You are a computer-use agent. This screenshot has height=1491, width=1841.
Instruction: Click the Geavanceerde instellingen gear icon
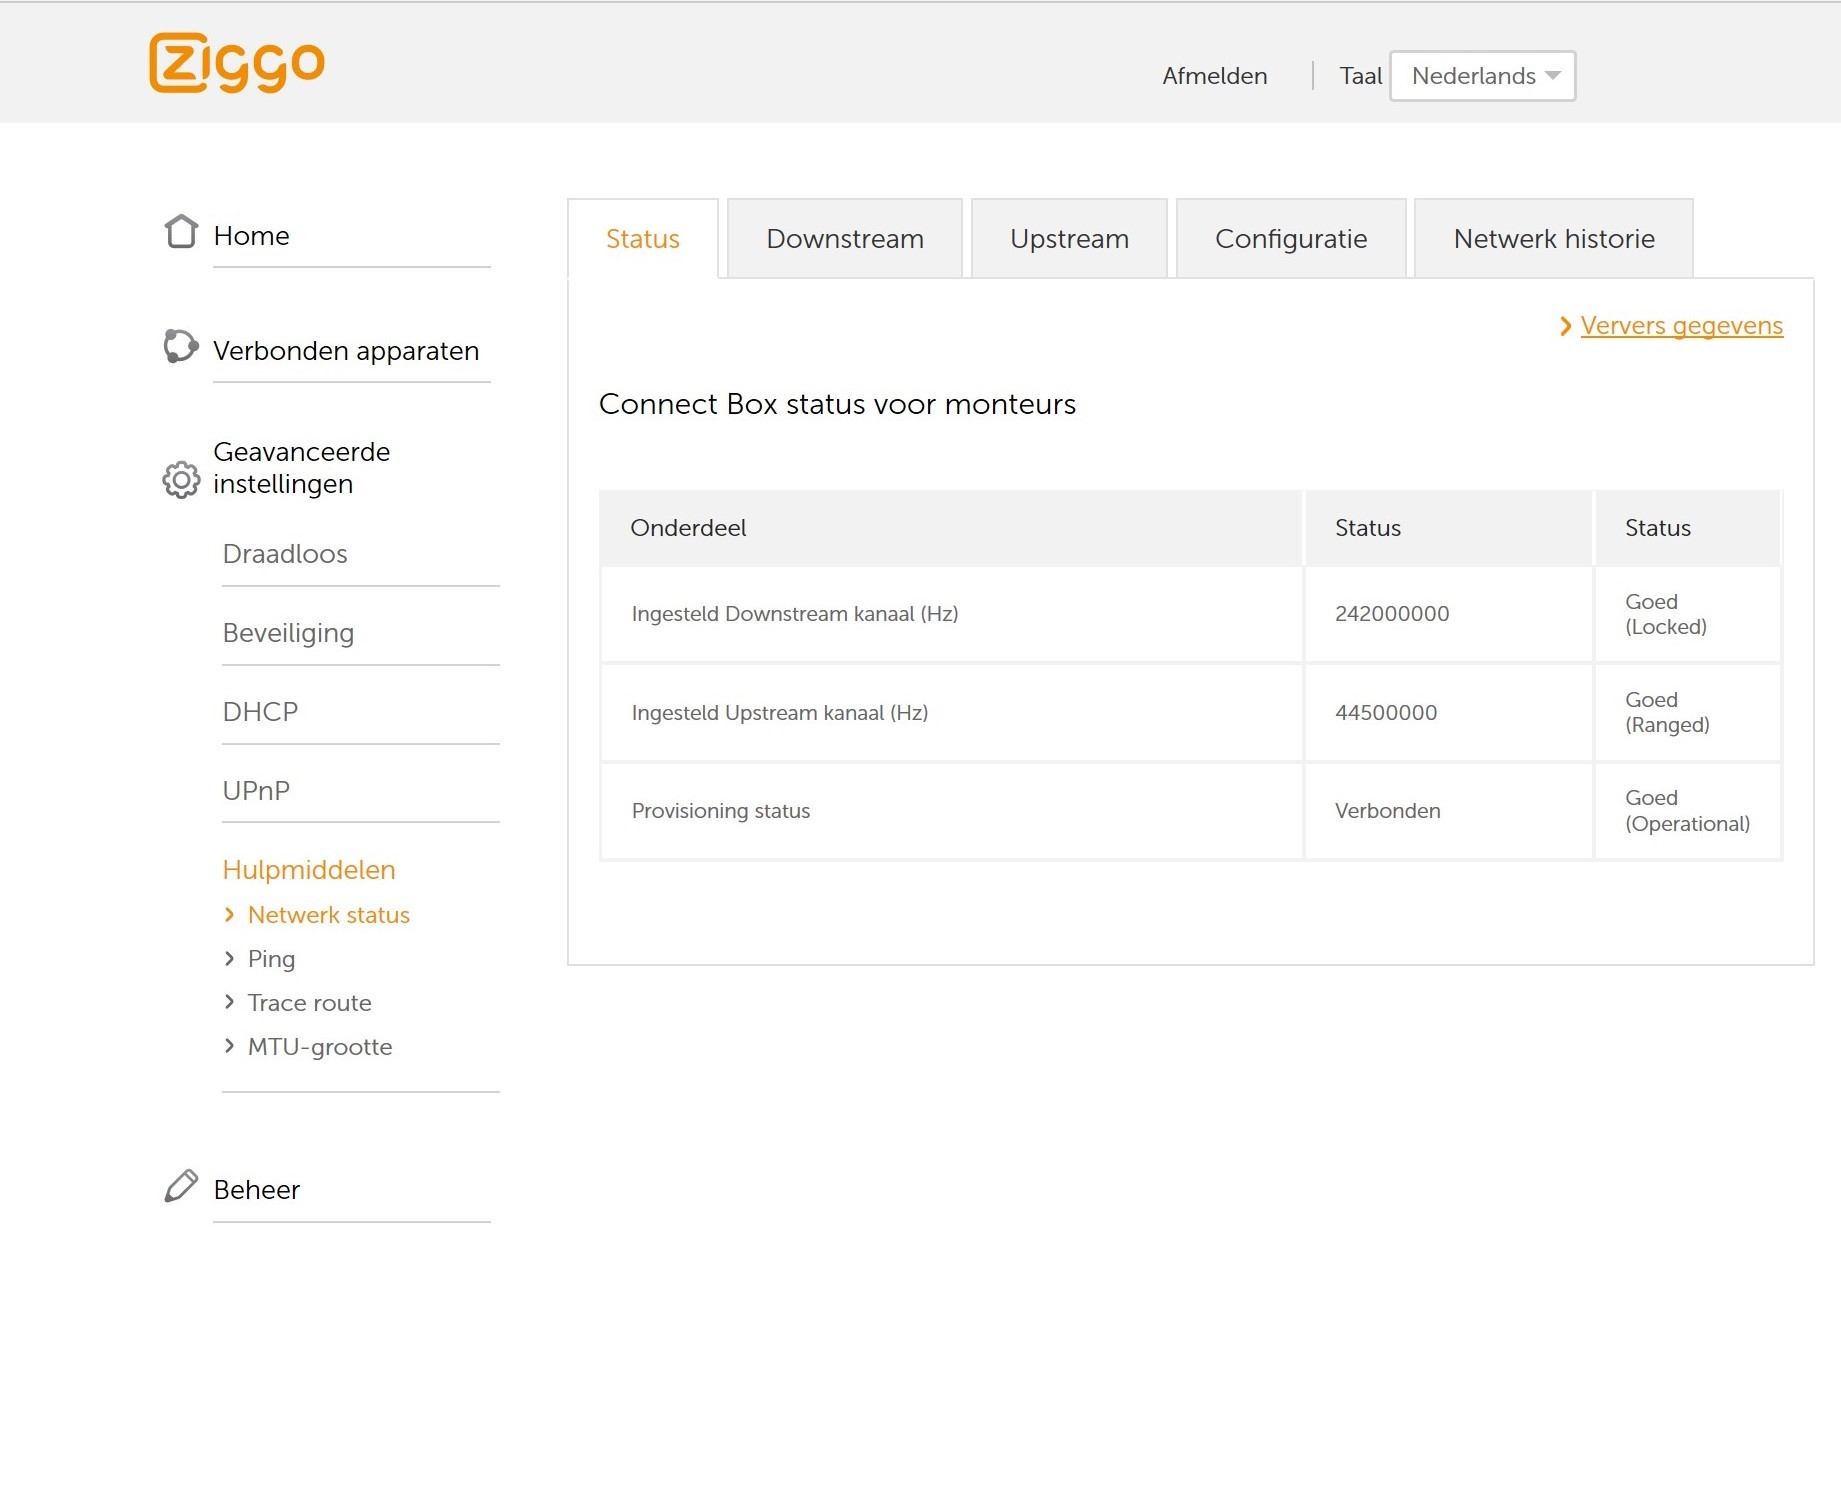pyautogui.click(x=181, y=480)
